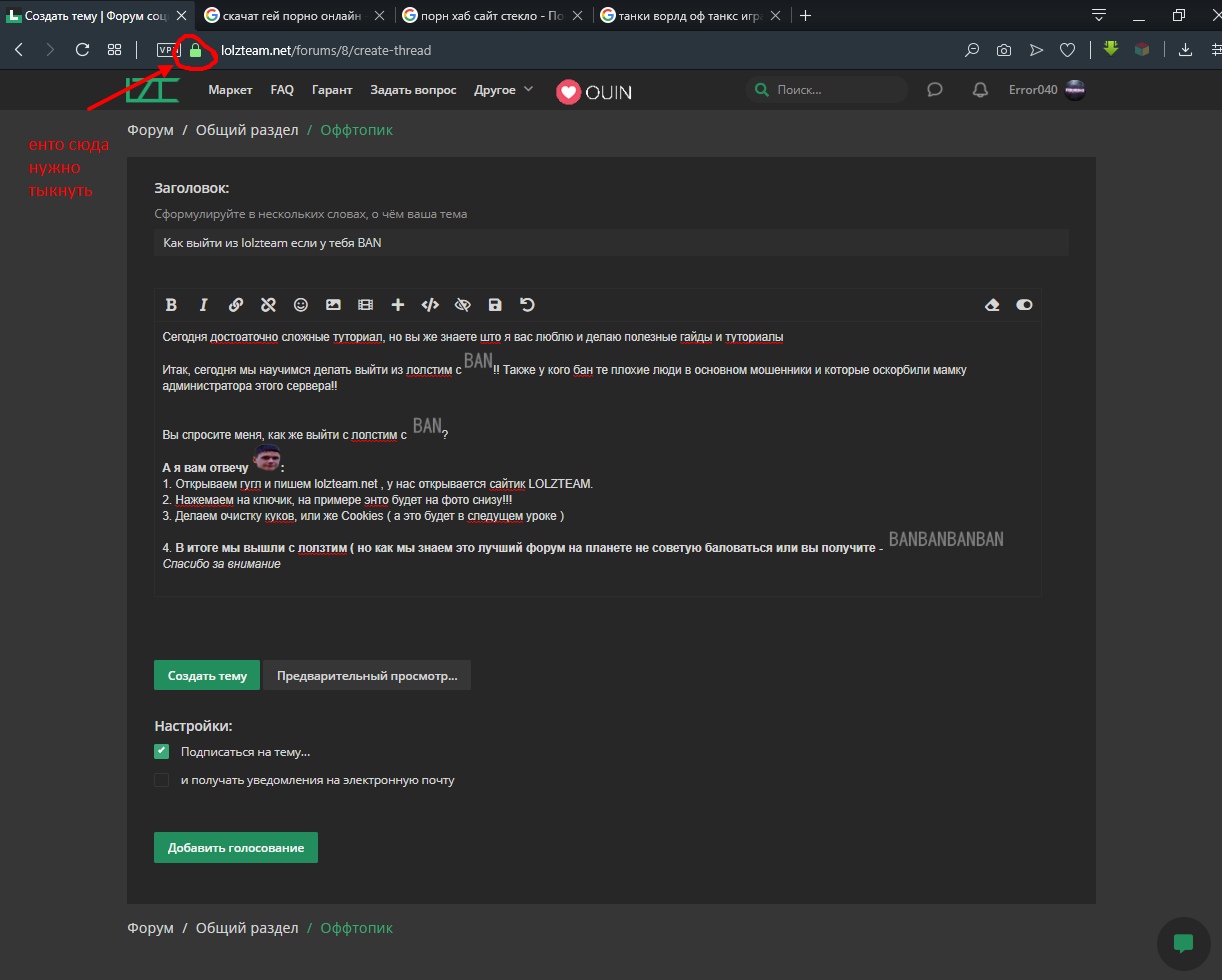The width and height of the screenshot is (1222, 980).
Task: Open 'Задать вопрос' in the site navigation
Action: tap(413, 90)
